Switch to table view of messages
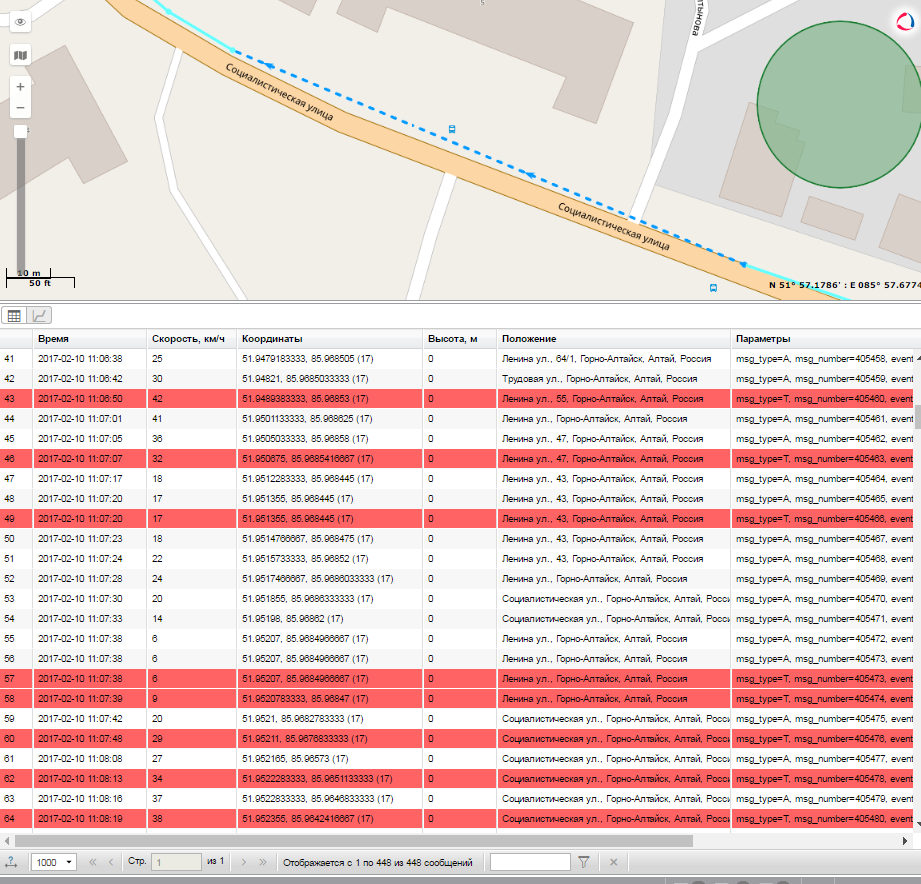This screenshot has height=884, width=921. [x=15, y=315]
